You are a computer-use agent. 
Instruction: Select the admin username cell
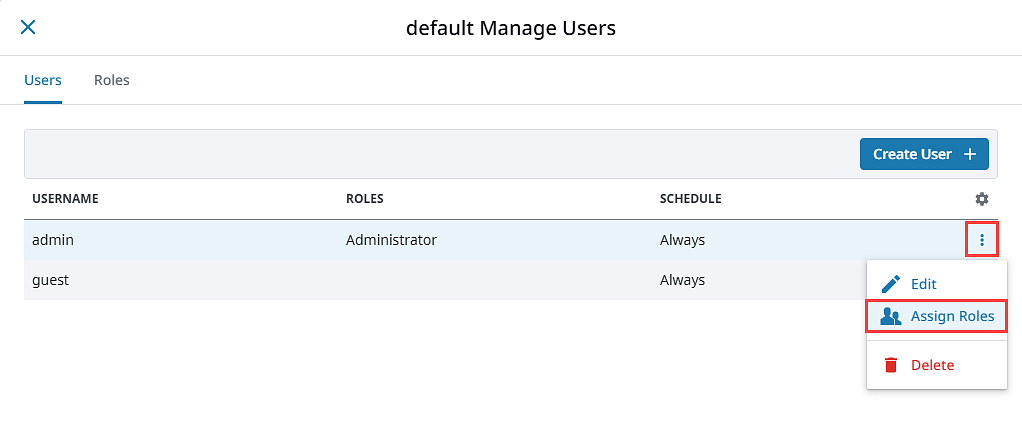pos(53,240)
